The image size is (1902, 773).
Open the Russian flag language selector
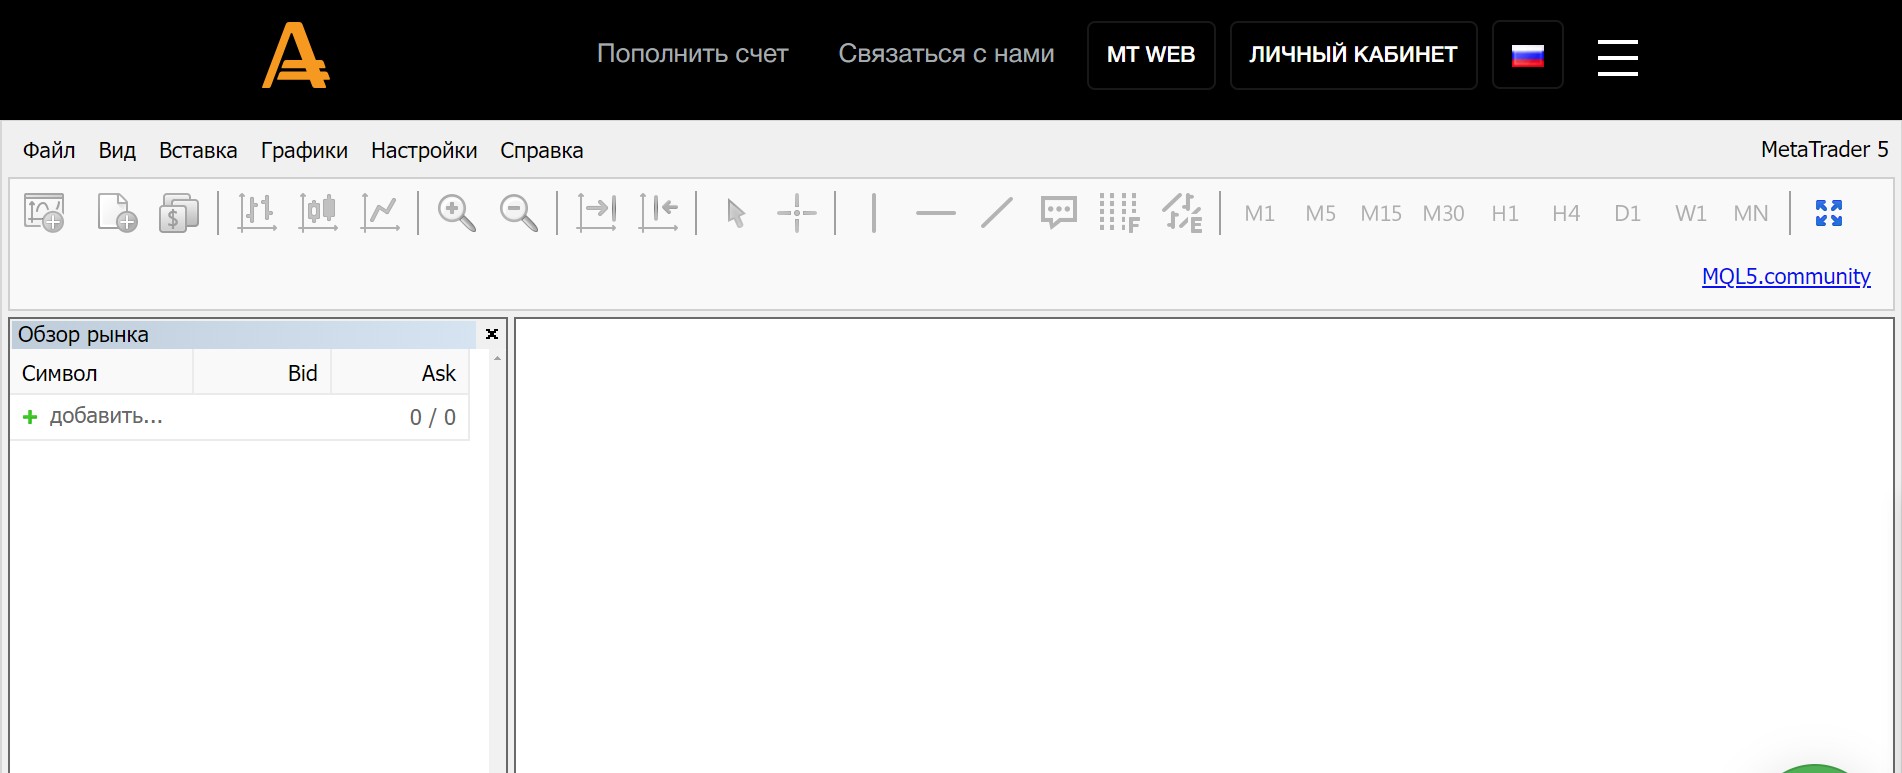1528,55
